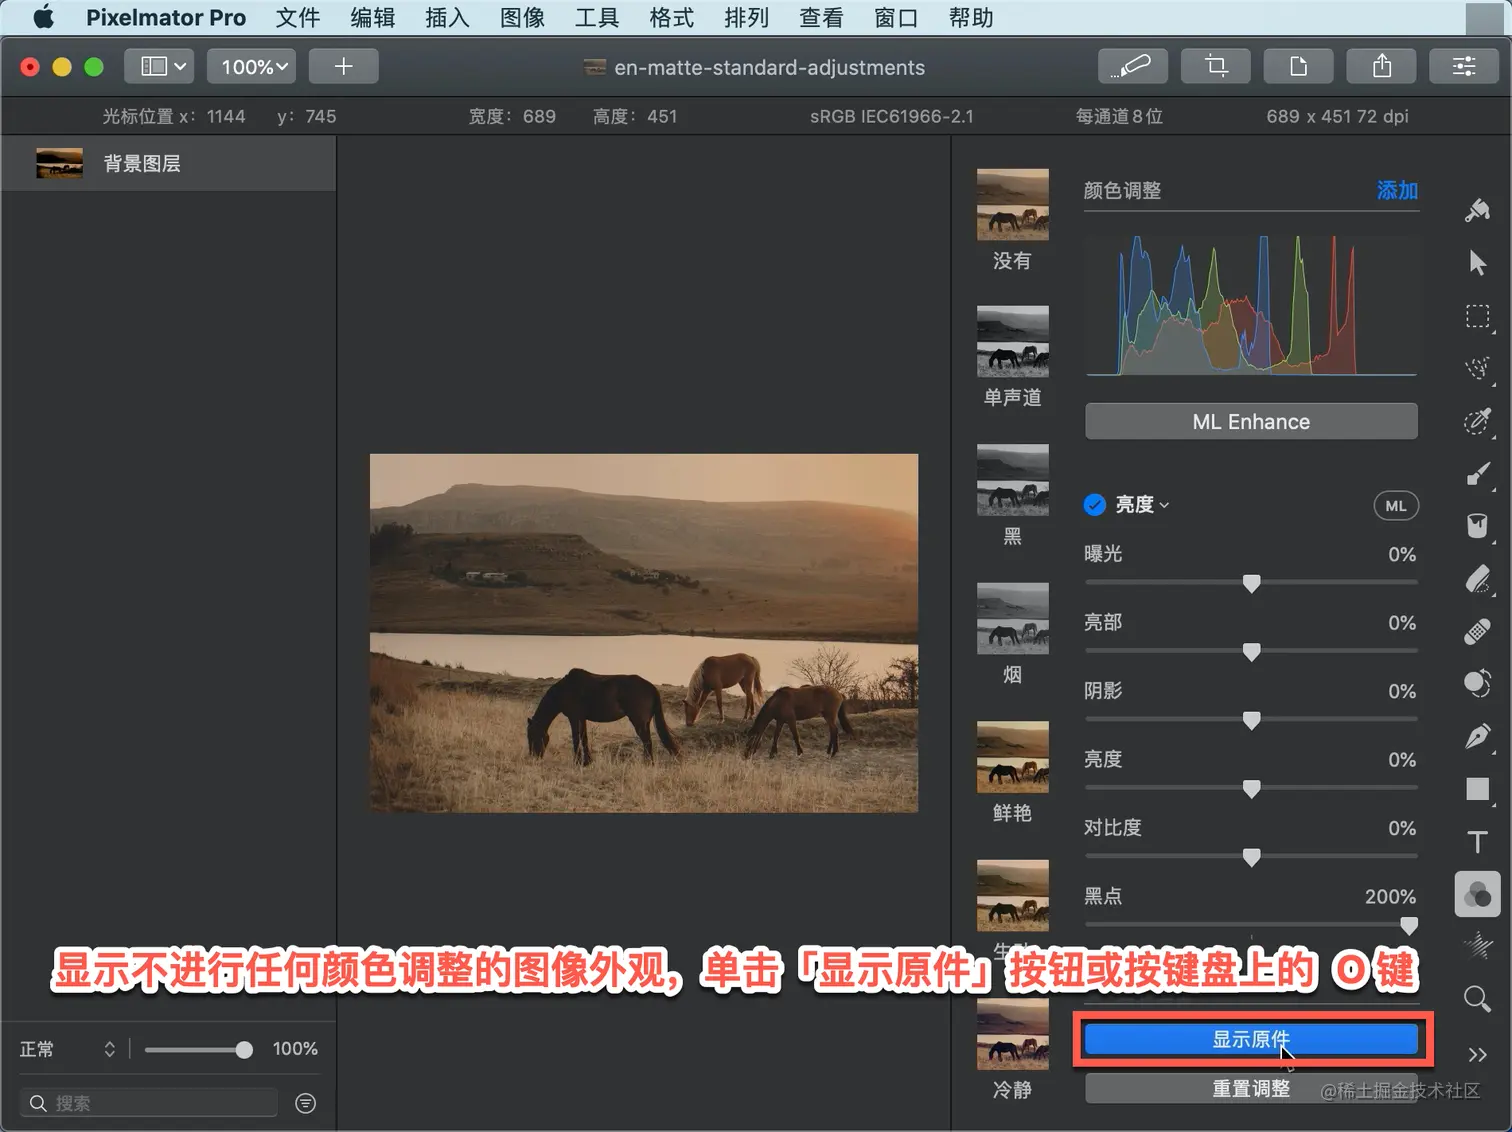Show more tools with double chevron
The width and height of the screenshot is (1512, 1132).
click(1477, 1055)
